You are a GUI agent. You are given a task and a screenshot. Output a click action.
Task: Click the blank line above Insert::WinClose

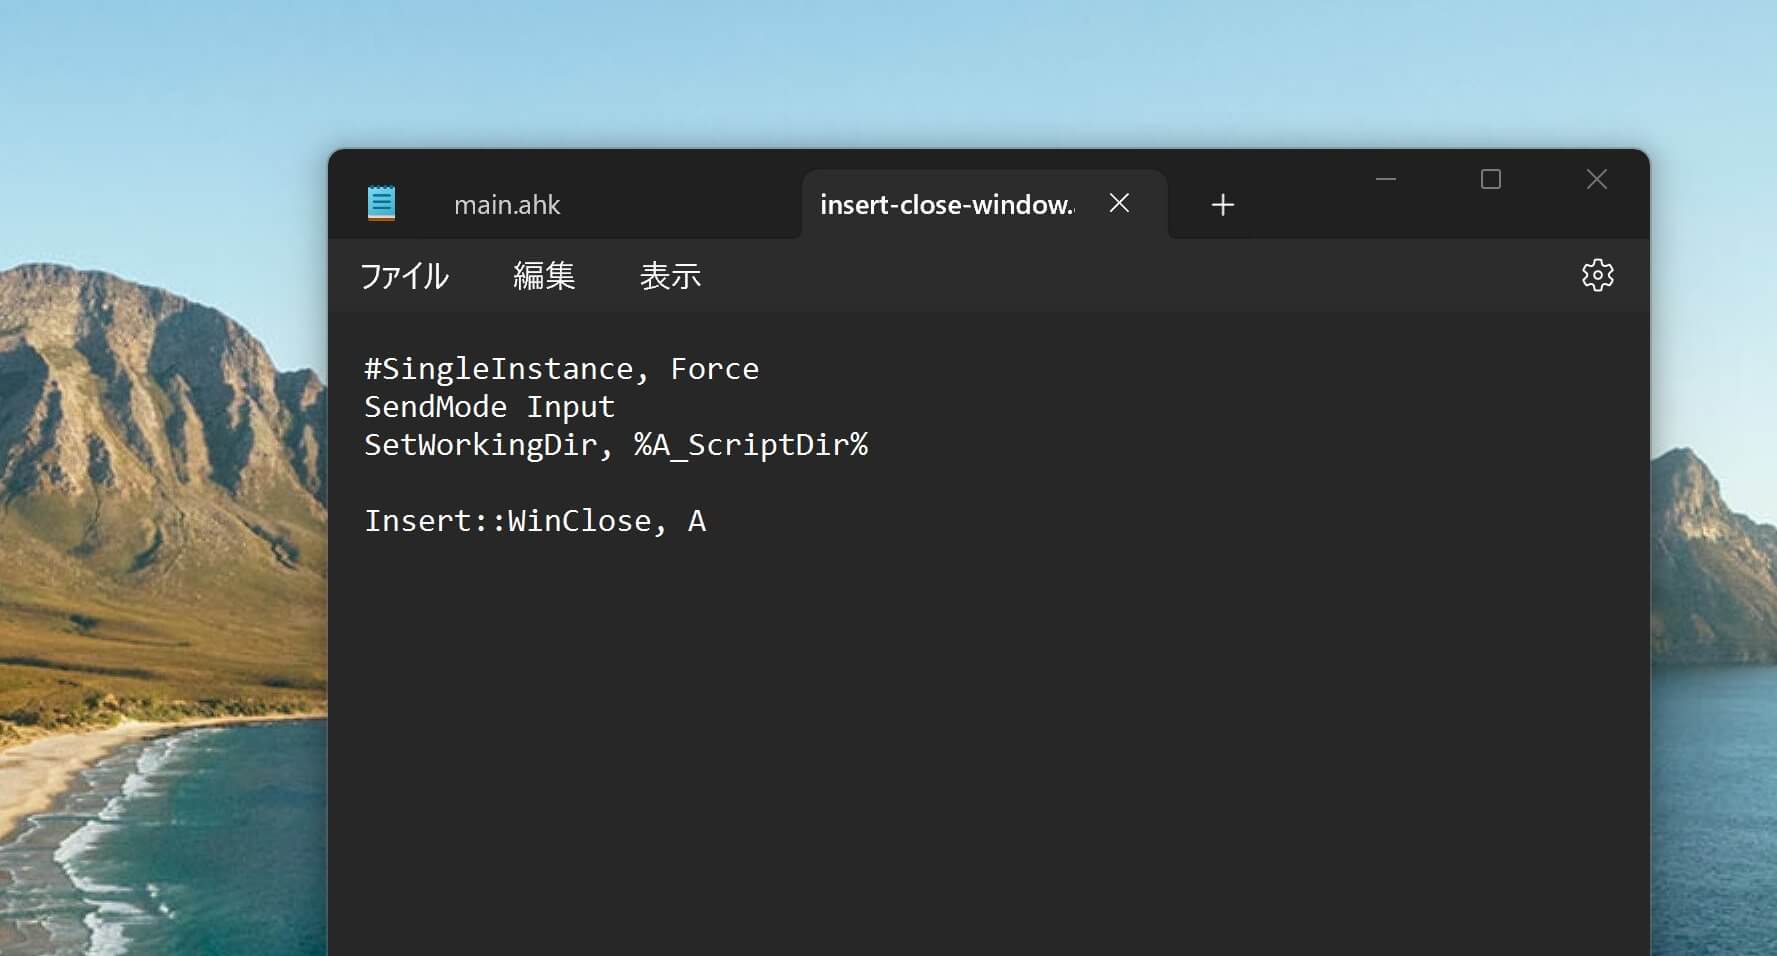coord(988,483)
